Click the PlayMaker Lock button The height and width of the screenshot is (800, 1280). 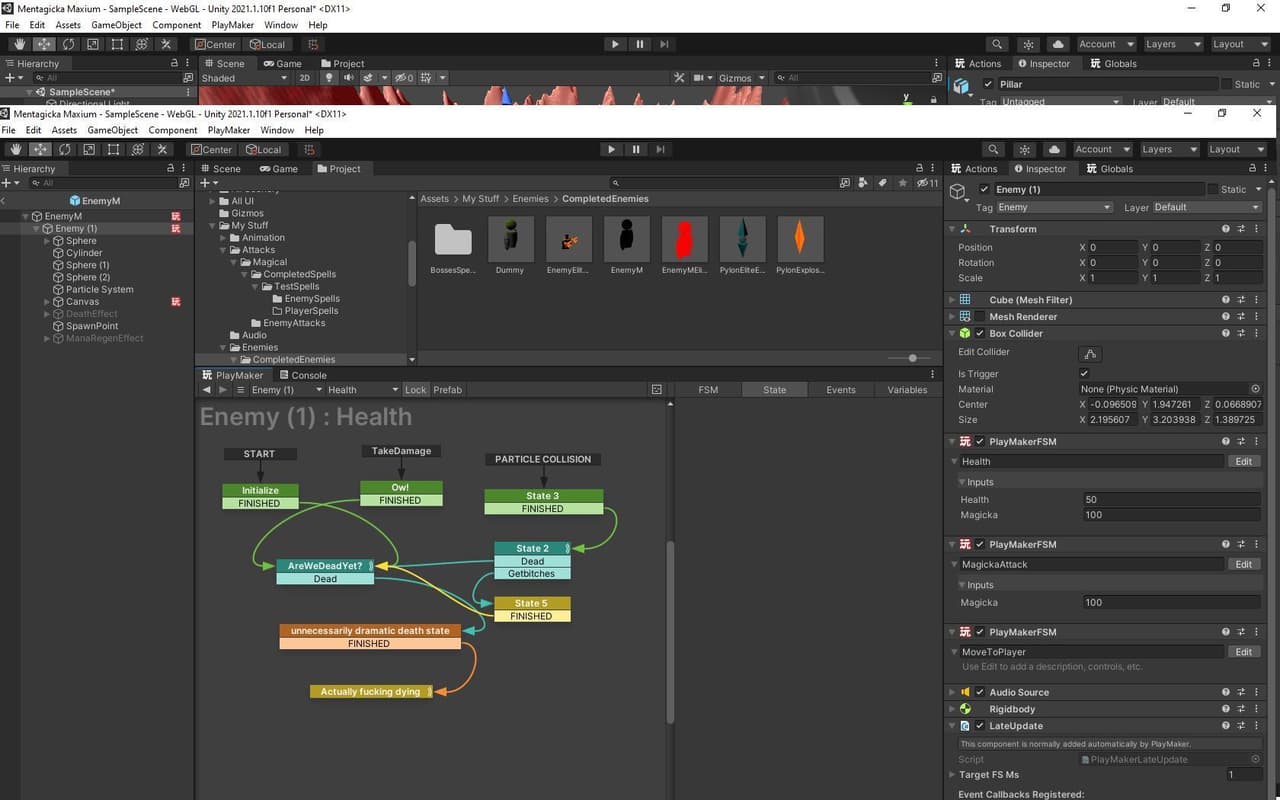click(416, 390)
